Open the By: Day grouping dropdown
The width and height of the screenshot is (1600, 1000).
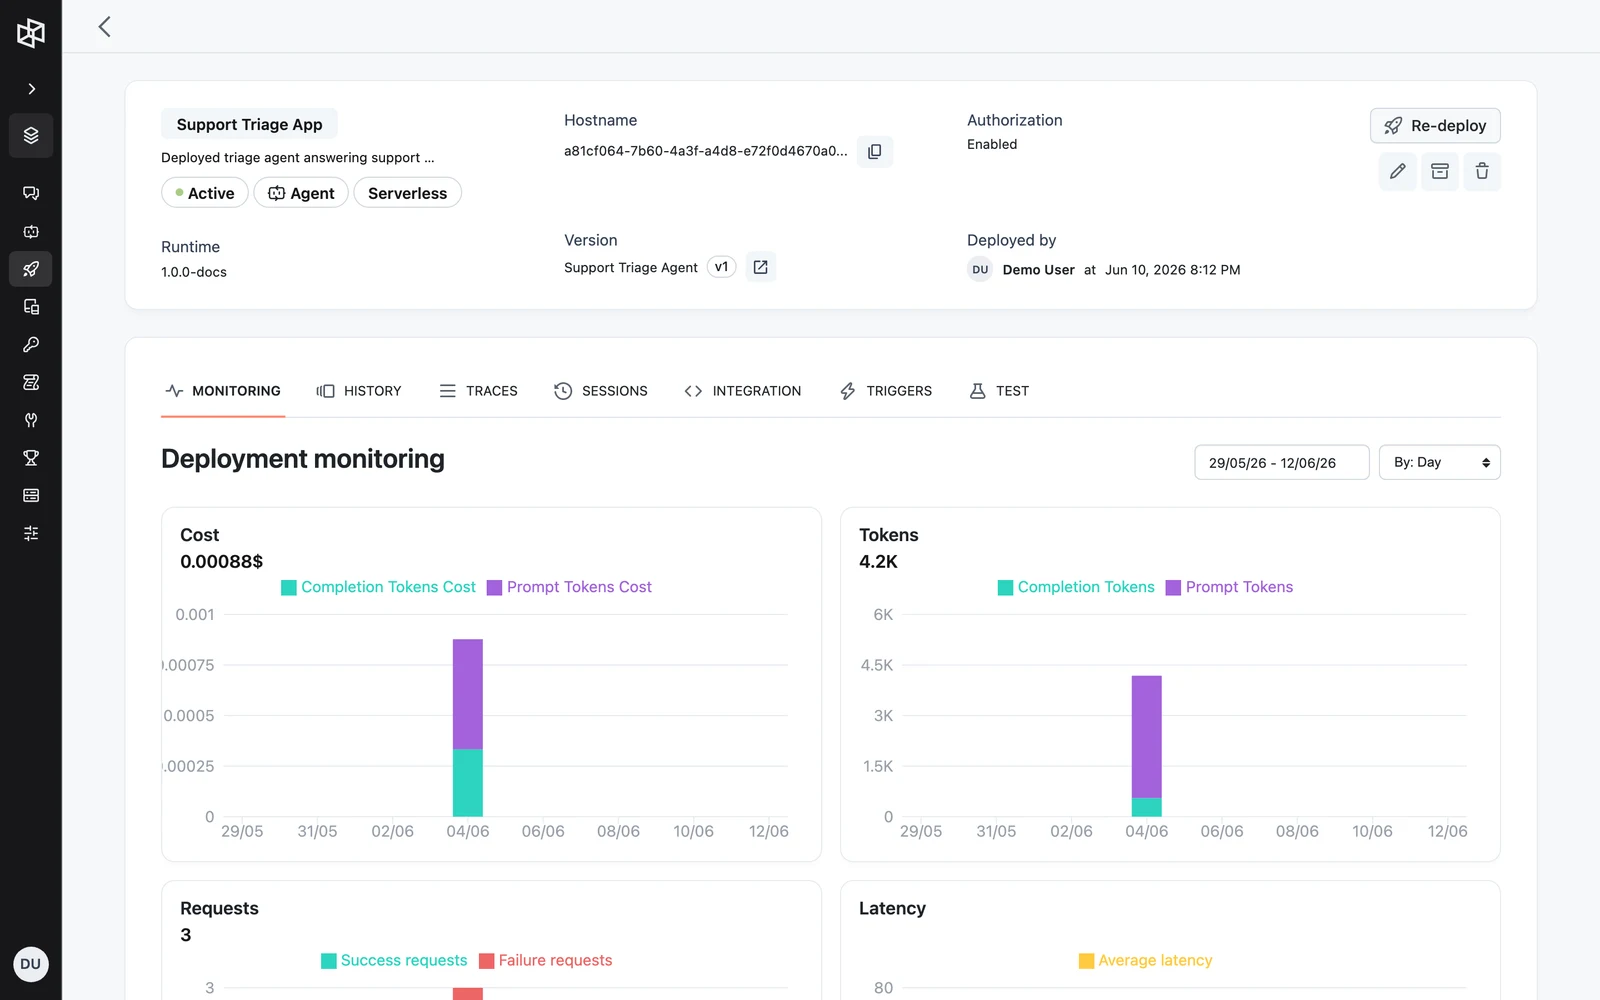click(1439, 463)
